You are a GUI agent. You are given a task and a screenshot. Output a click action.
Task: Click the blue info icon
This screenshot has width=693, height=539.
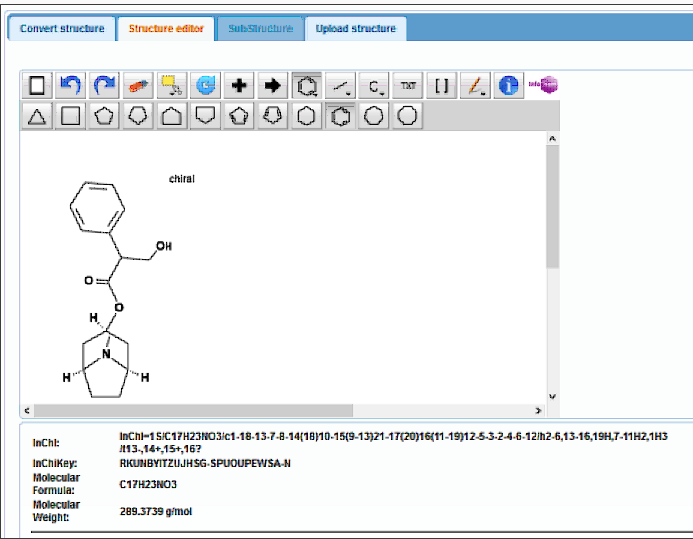(x=510, y=85)
